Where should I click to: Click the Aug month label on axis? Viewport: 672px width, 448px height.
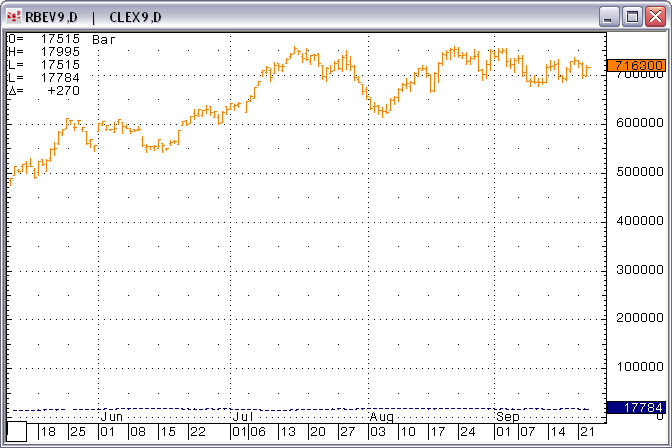coord(381,415)
